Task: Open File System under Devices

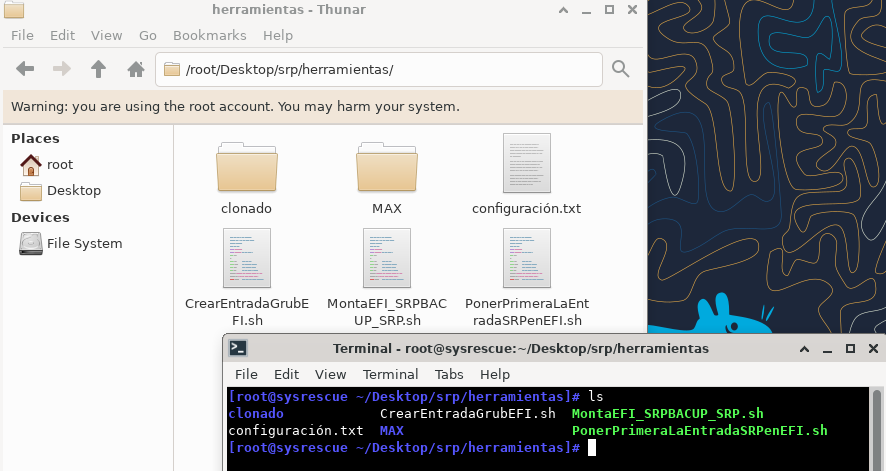Action: 84,243
